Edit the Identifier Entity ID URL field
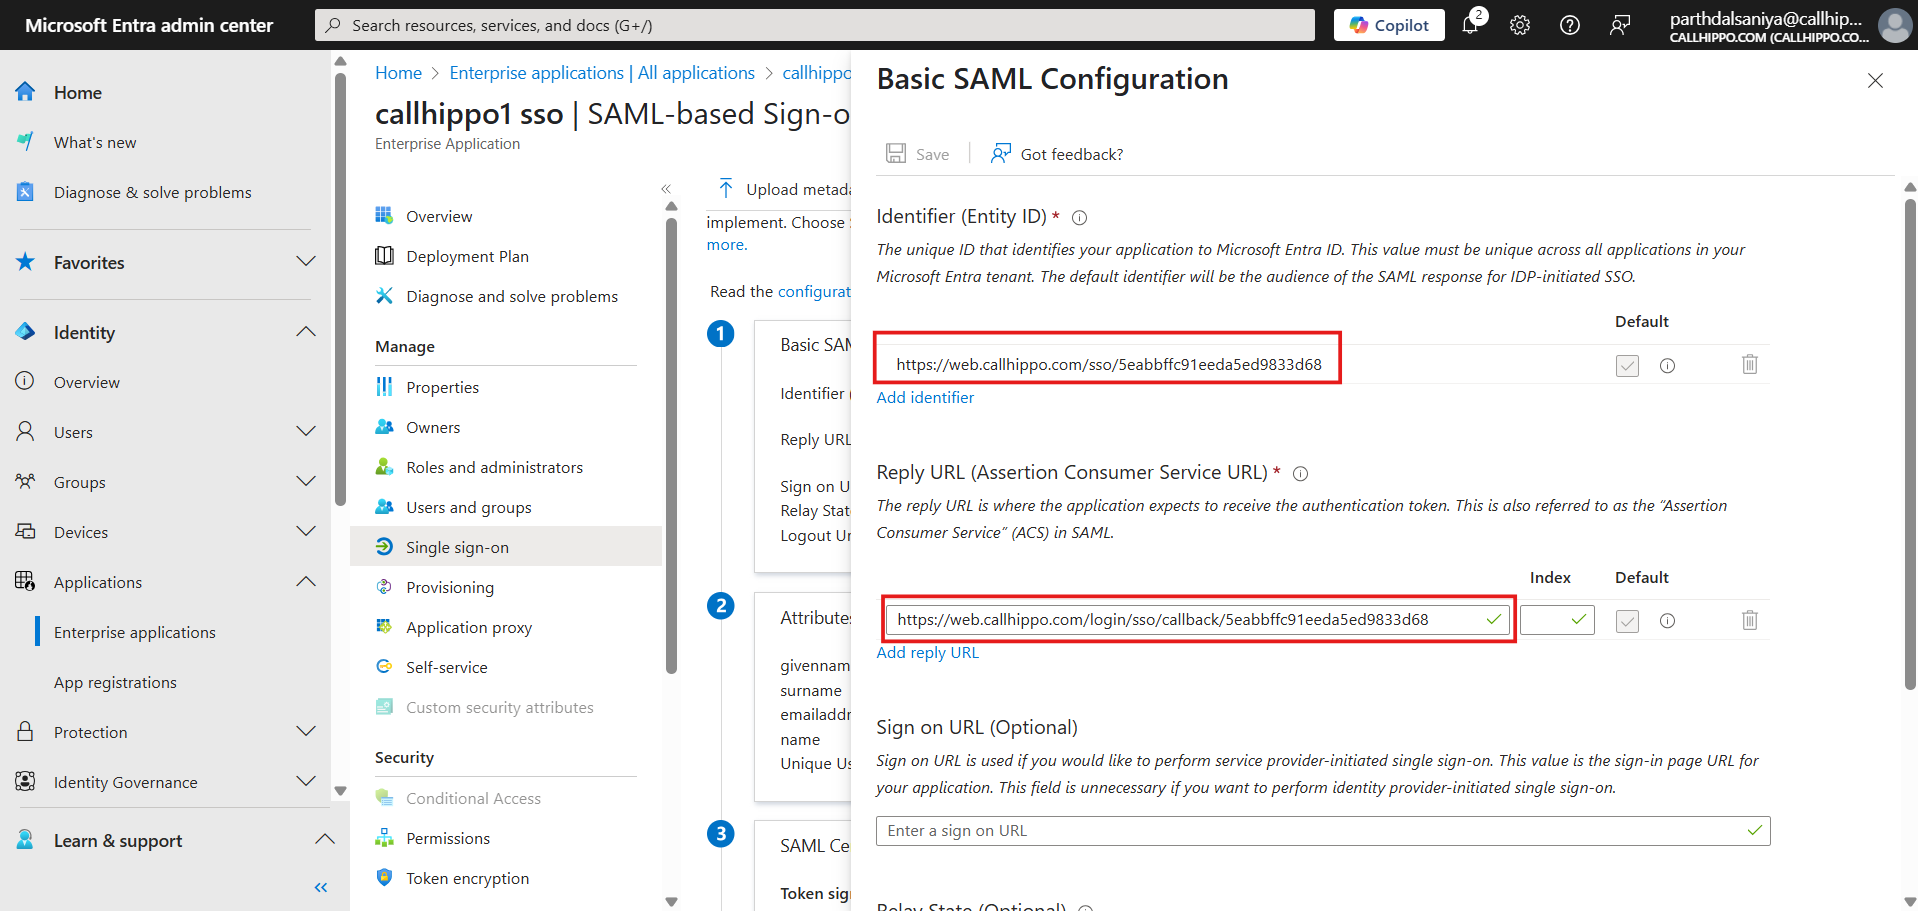1918x911 pixels. click(1108, 364)
